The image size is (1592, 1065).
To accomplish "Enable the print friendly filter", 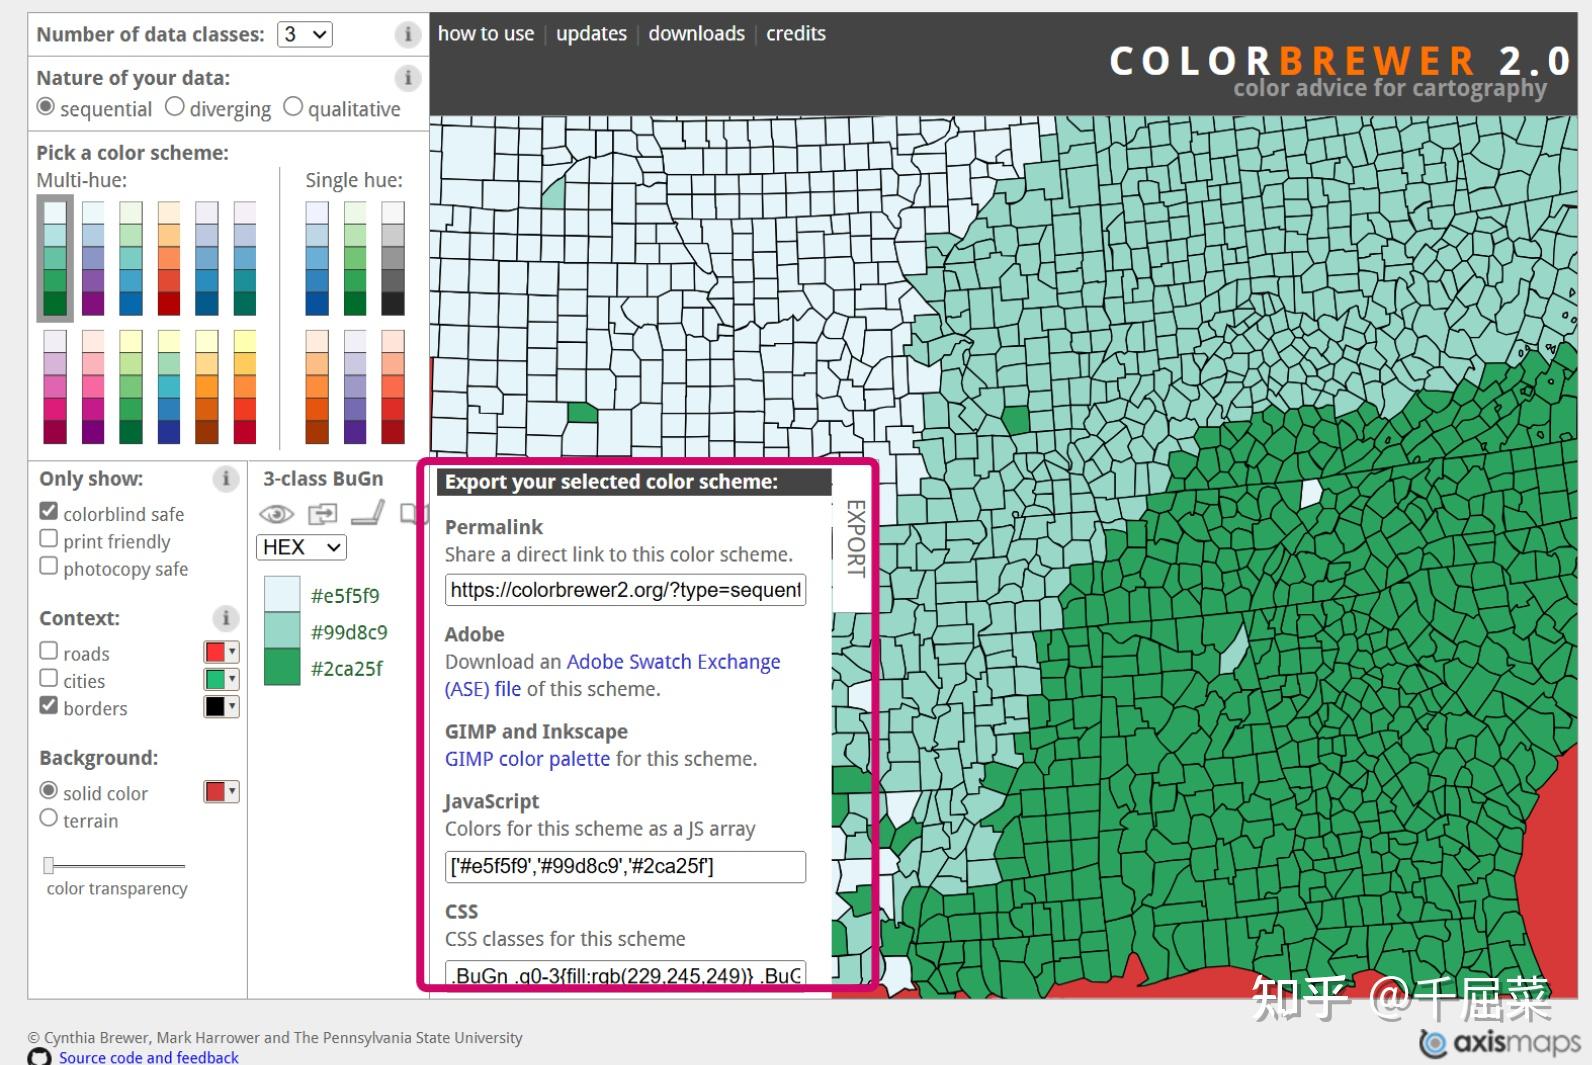I will (x=48, y=538).
